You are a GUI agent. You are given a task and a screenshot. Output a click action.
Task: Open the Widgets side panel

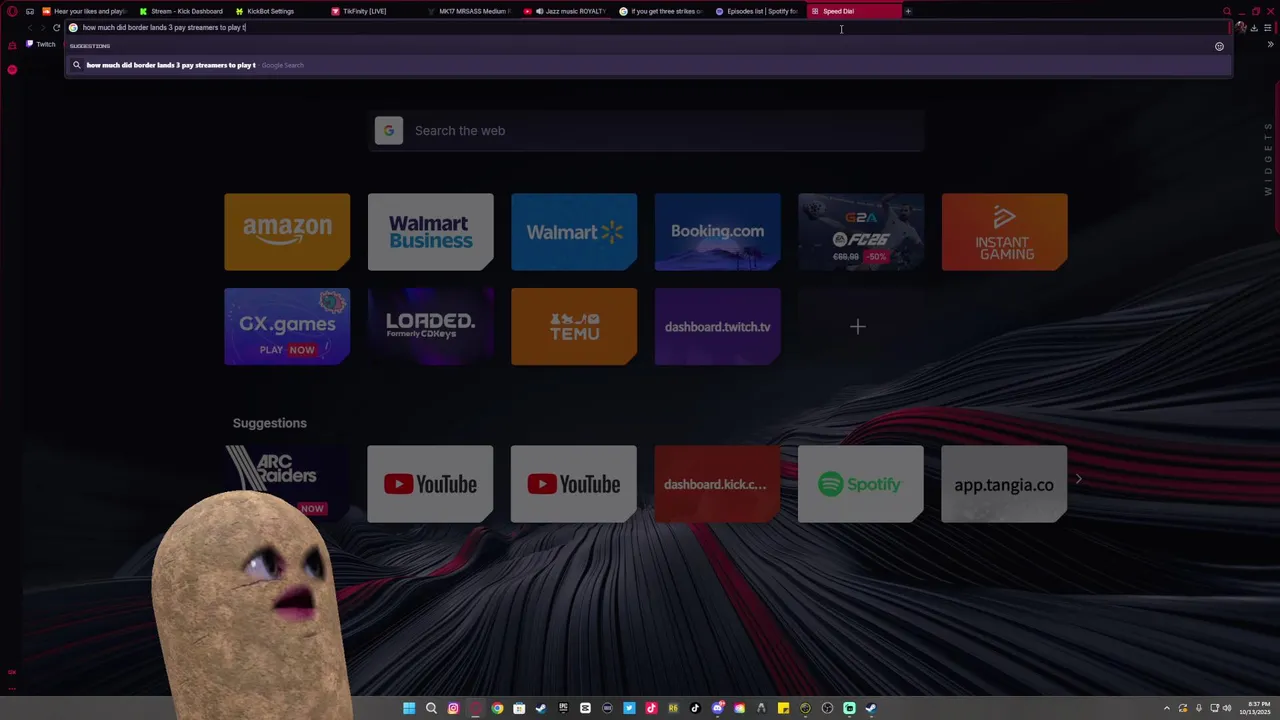tap(1268, 159)
